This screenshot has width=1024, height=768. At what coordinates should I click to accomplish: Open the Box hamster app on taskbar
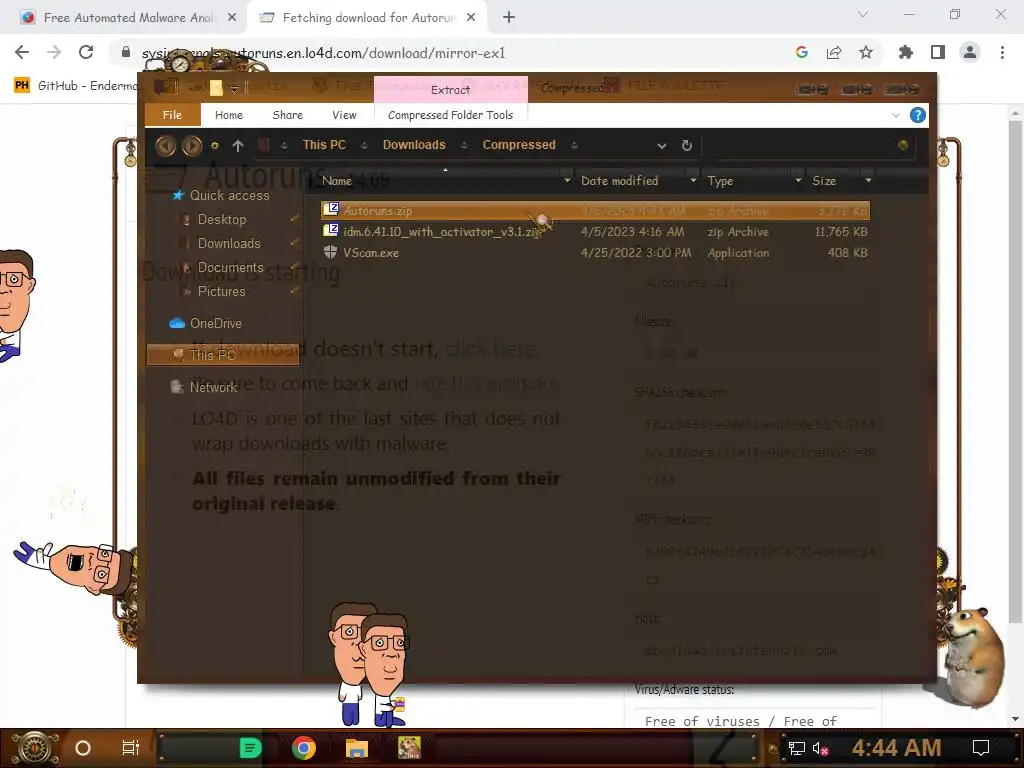(409, 748)
